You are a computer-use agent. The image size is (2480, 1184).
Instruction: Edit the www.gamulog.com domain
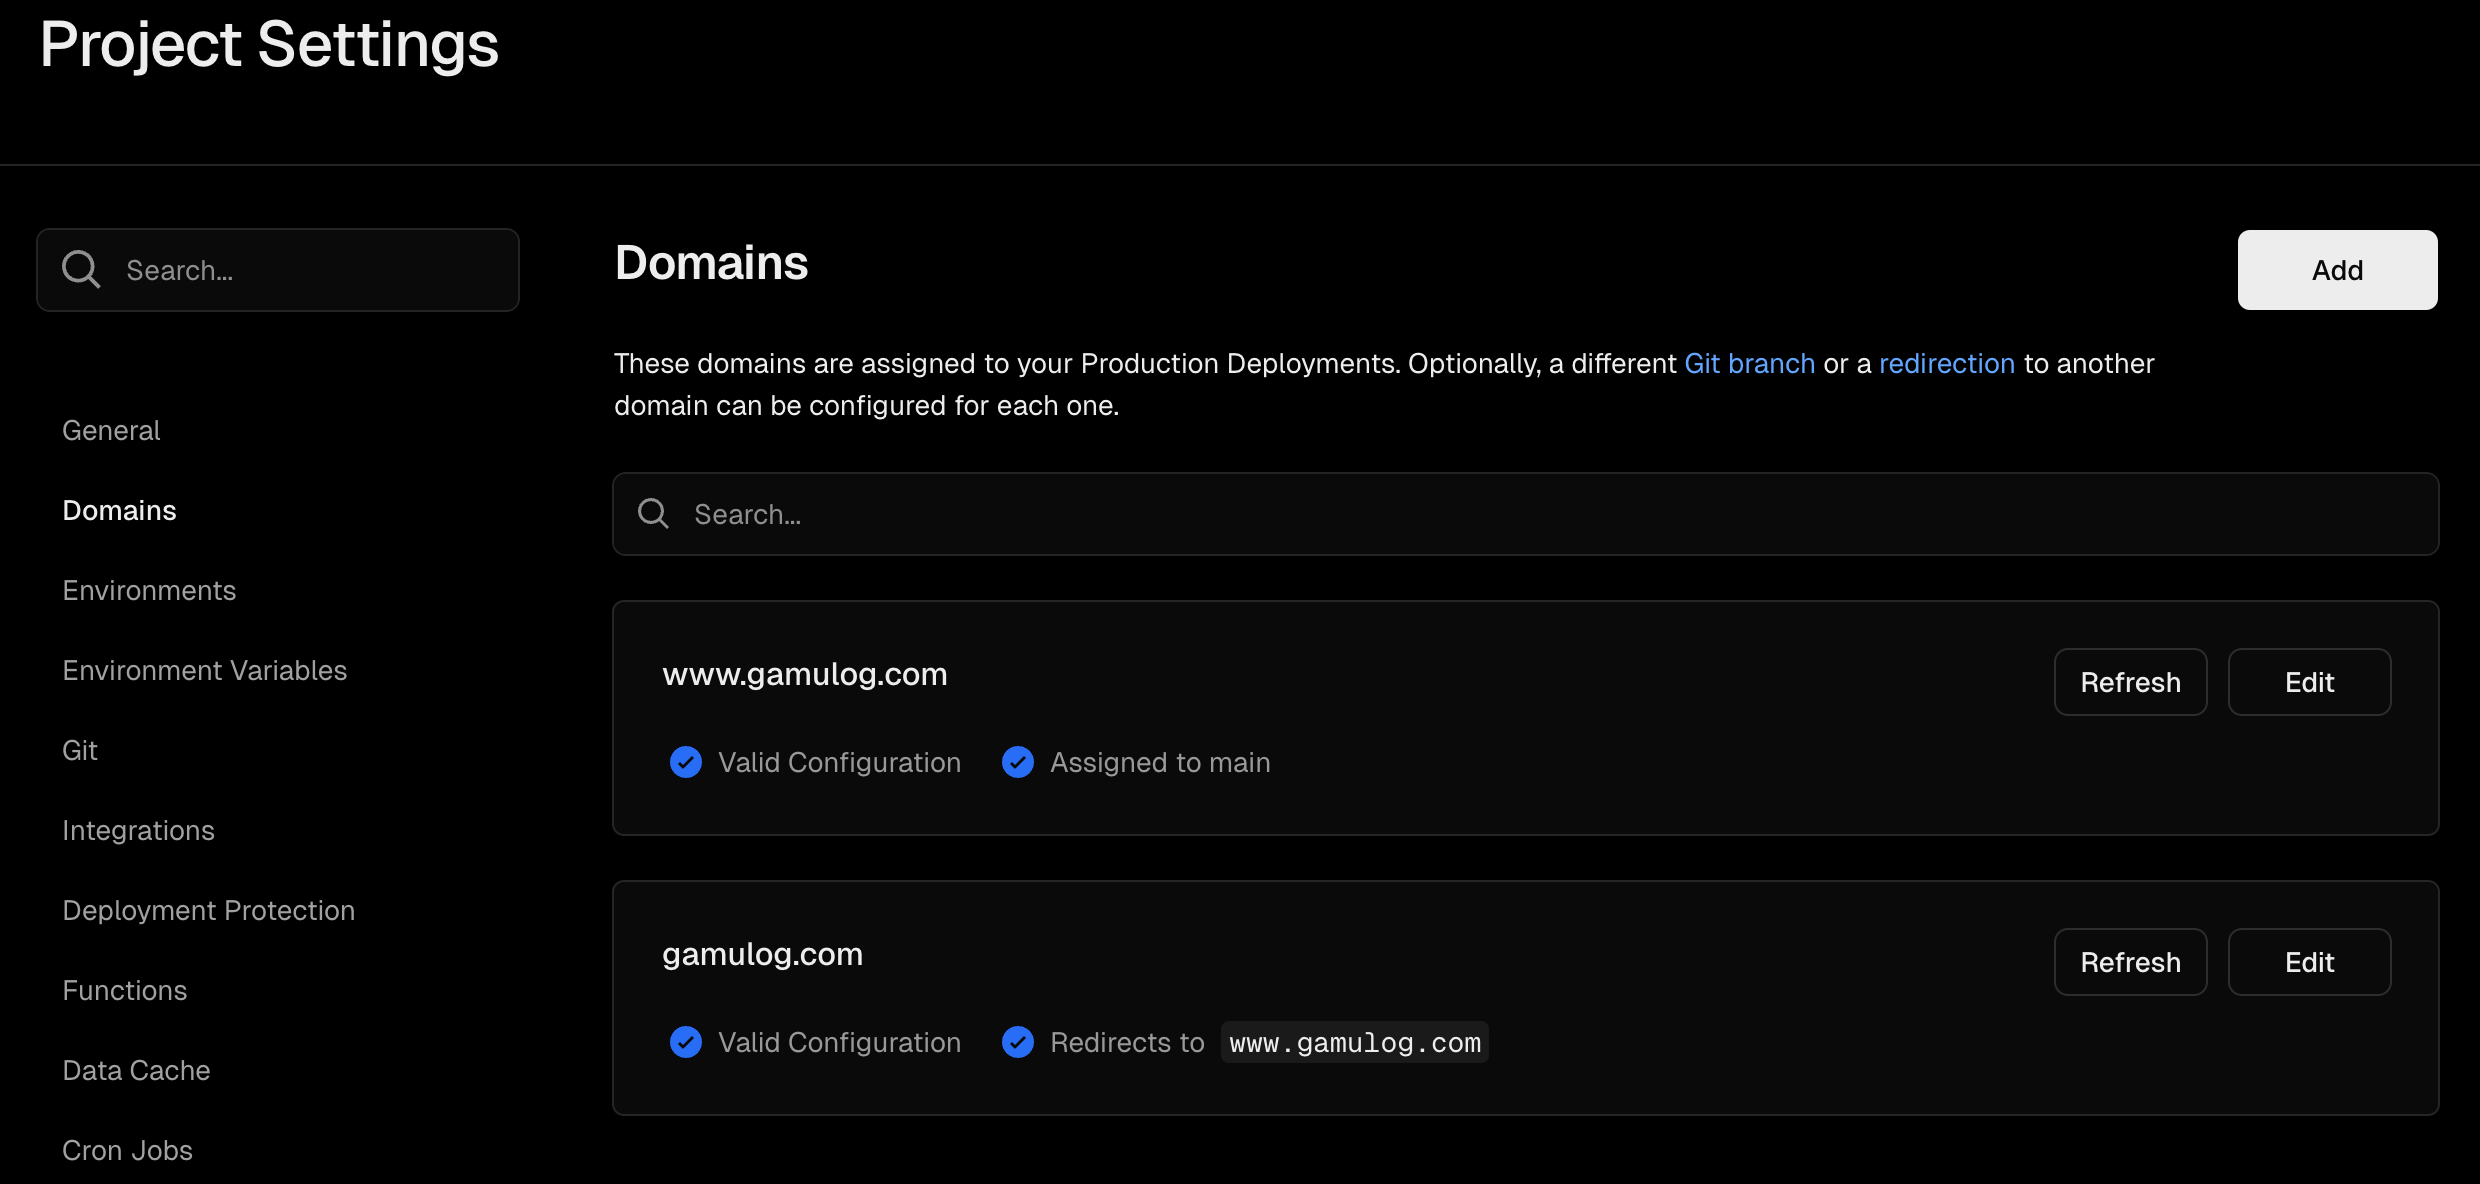click(x=2309, y=682)
